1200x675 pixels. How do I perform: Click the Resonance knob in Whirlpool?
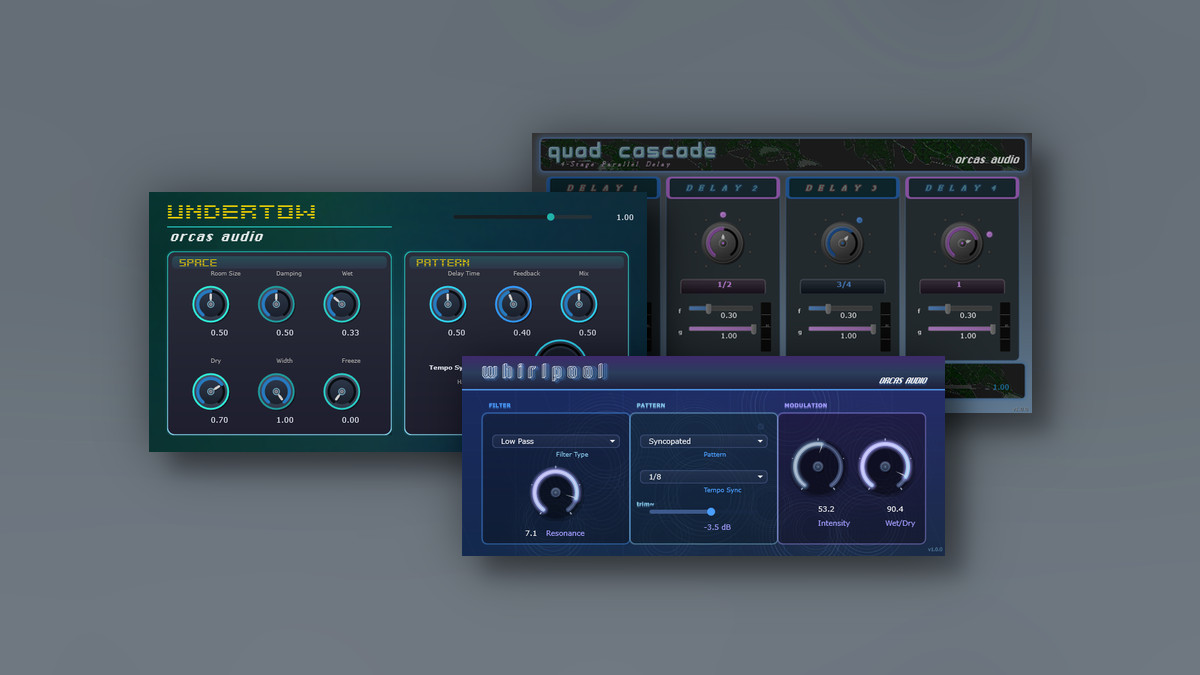(554, 493)
